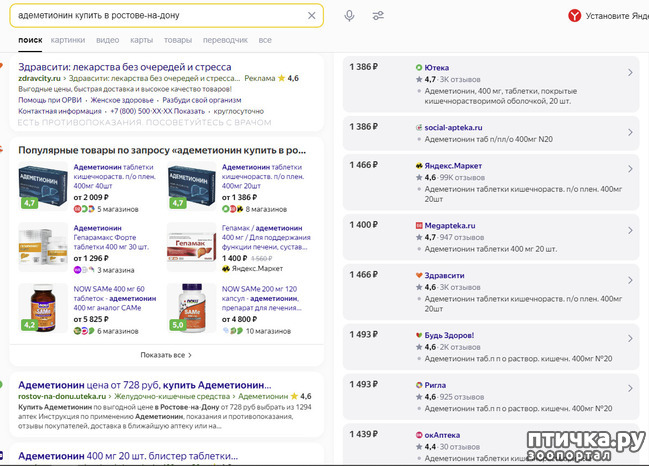Open Будь Здоров! offer chevron
The width and height of the screenshot is (649, 466).
pos(630,339)
